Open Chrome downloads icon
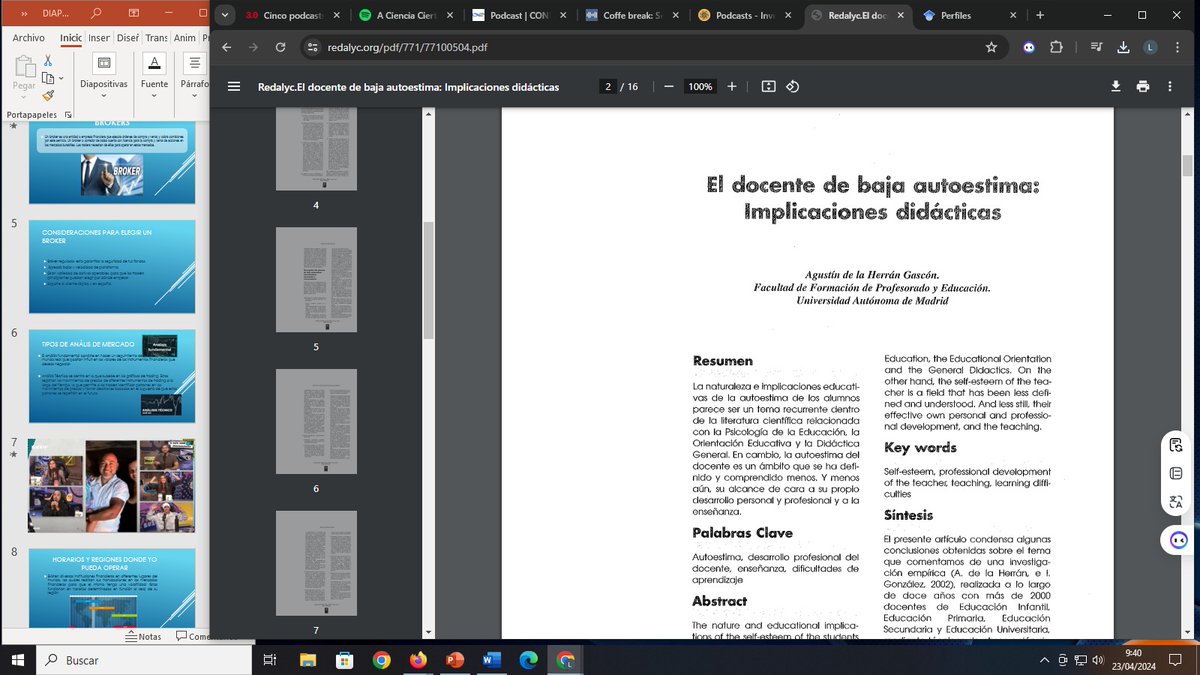This screenshot has height=675, width=1200. click(1124, 47)
